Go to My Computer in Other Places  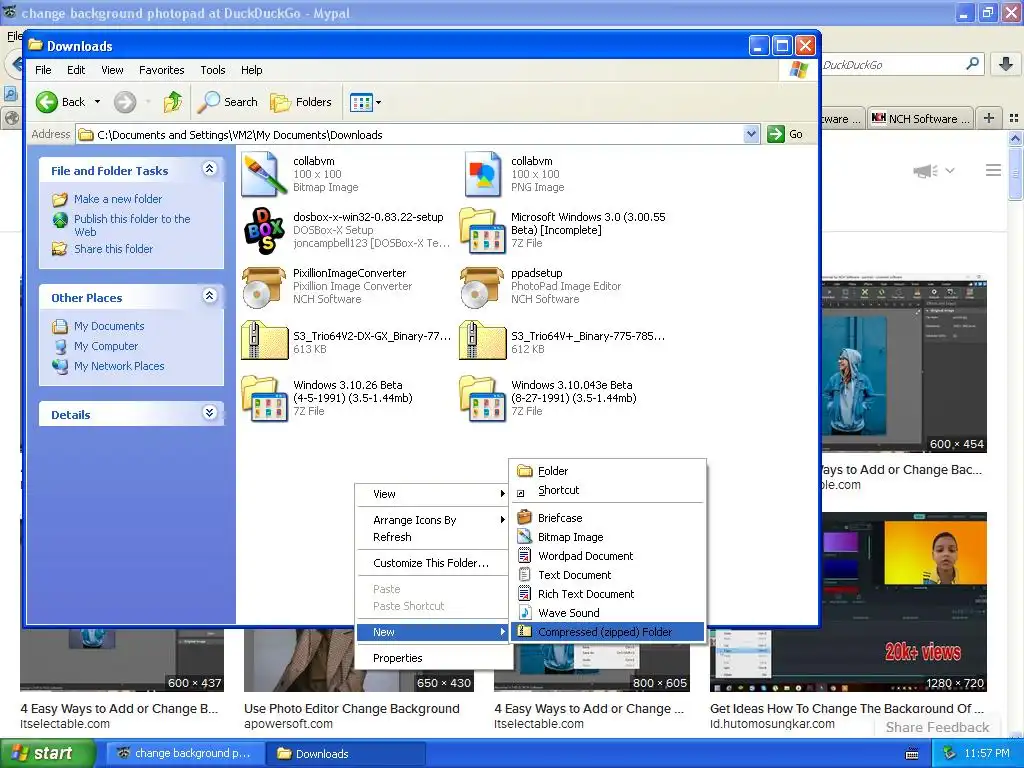click(x=106, y=346)
